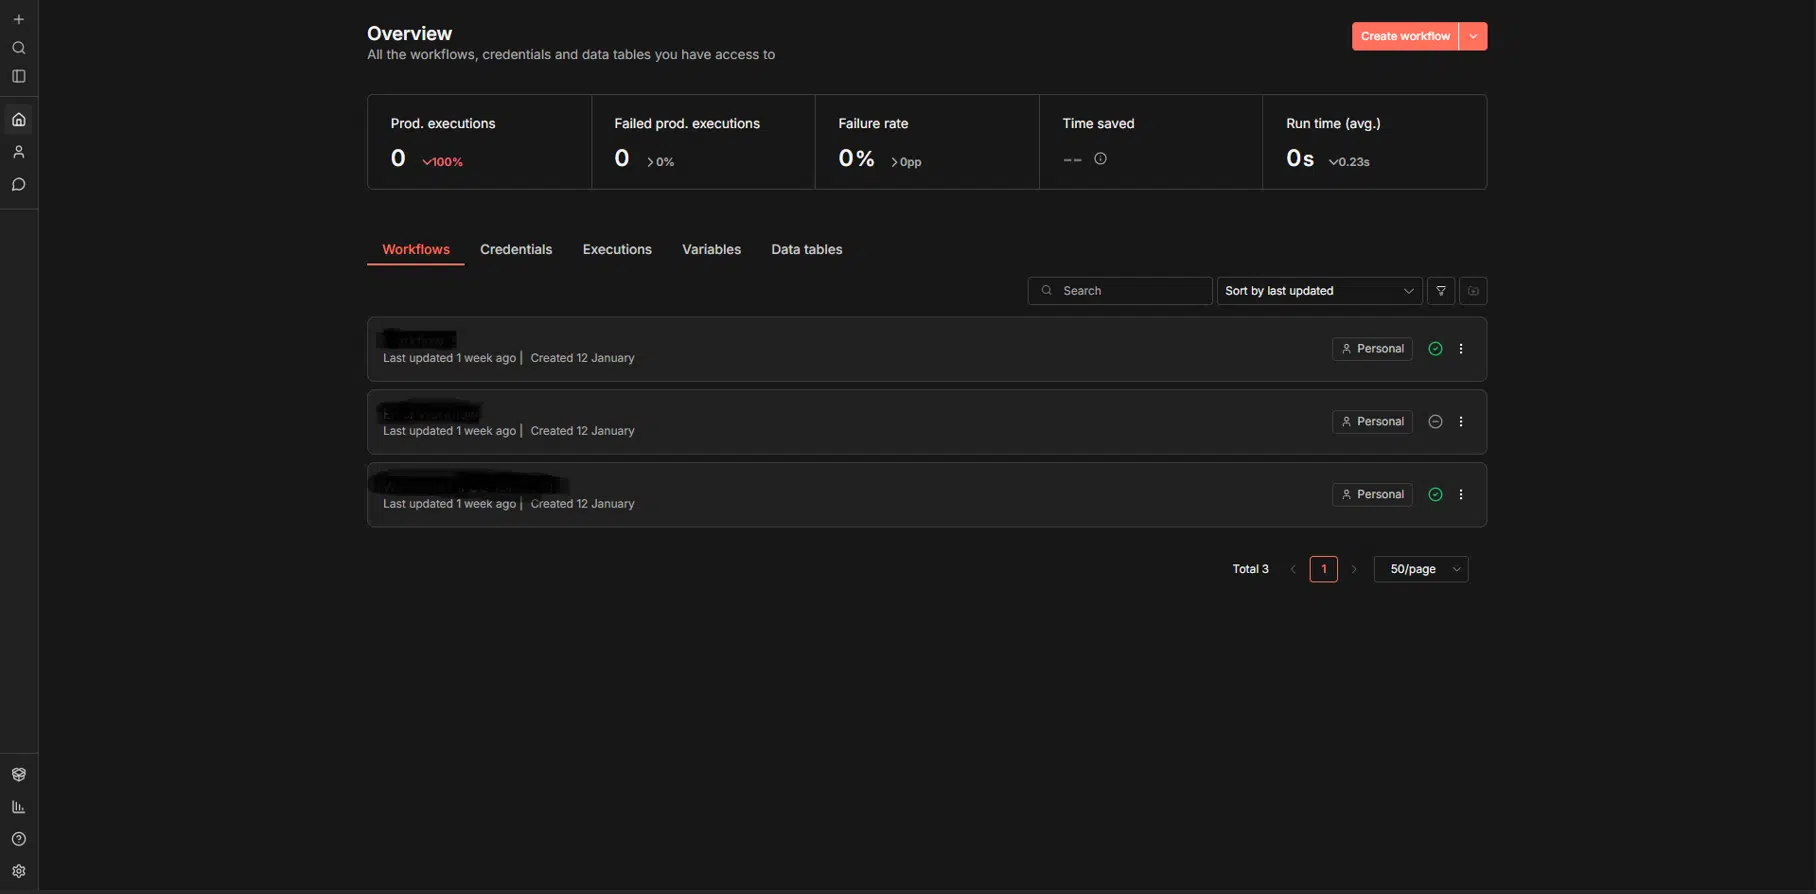Switch to the Credentials tab
The height and width of the screenshot is (894, 1816).
coord(516,250)
